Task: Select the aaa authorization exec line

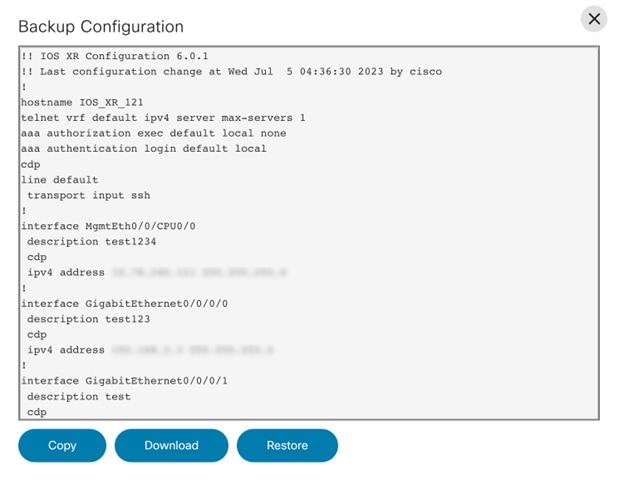Action: [152, 133]
